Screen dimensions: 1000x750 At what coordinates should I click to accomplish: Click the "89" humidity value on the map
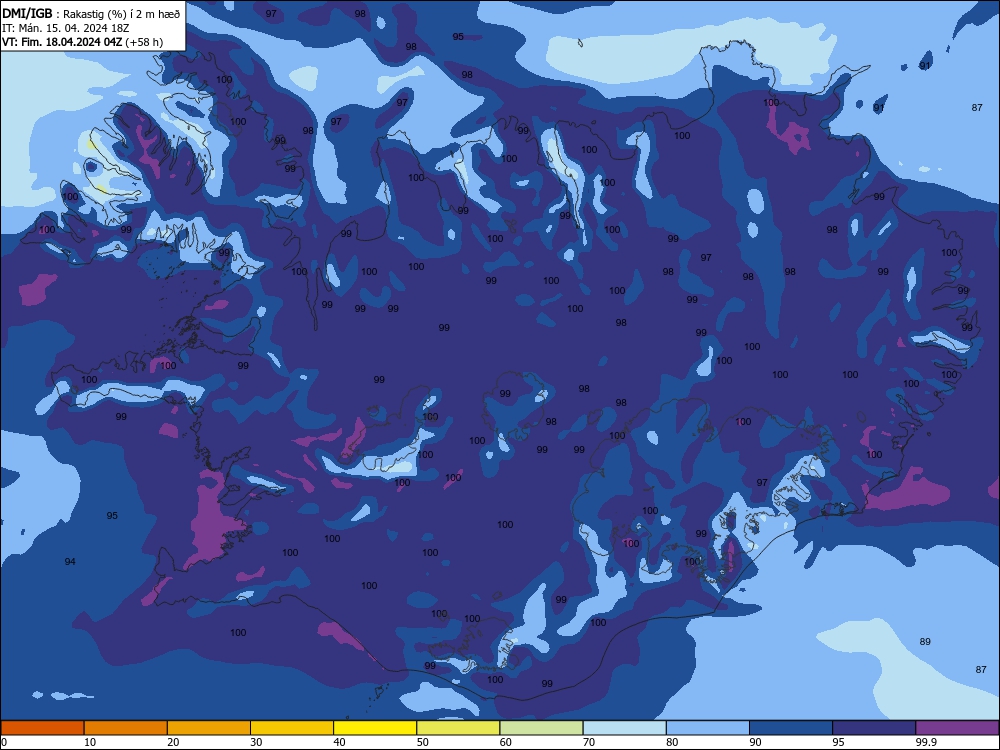(x=925, y=642)
